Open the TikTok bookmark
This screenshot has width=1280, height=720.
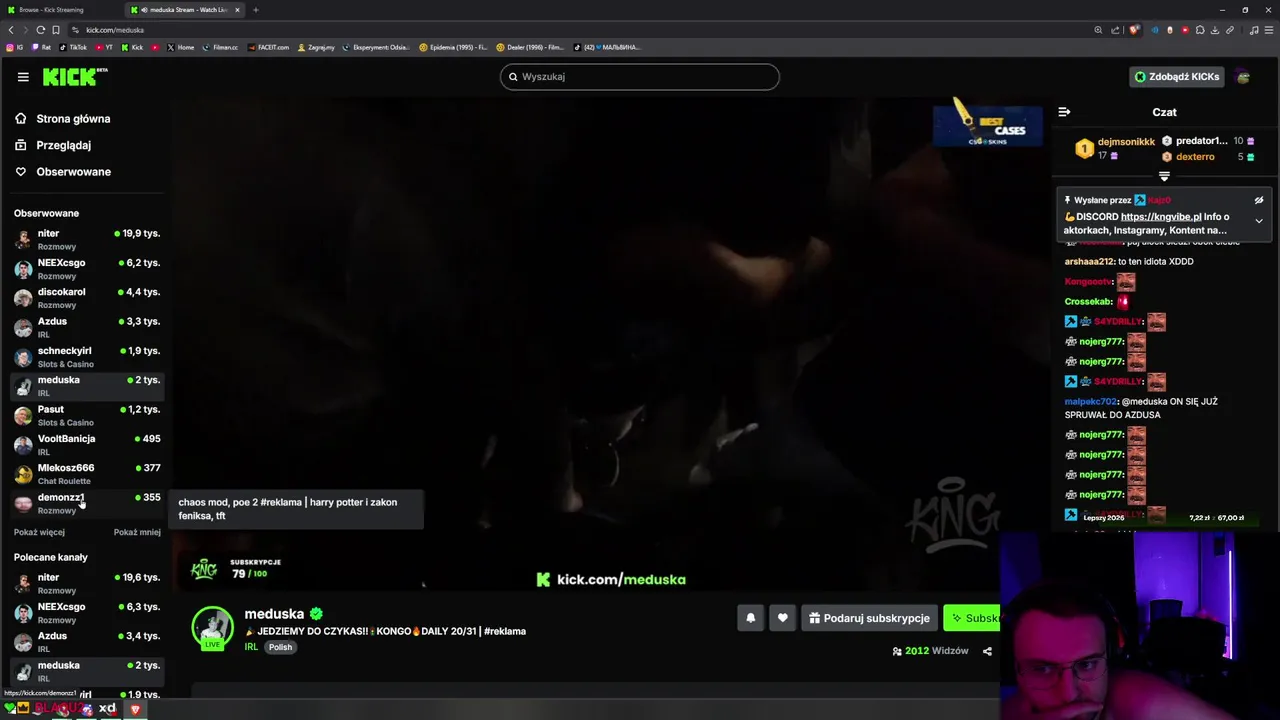point(73,47)
